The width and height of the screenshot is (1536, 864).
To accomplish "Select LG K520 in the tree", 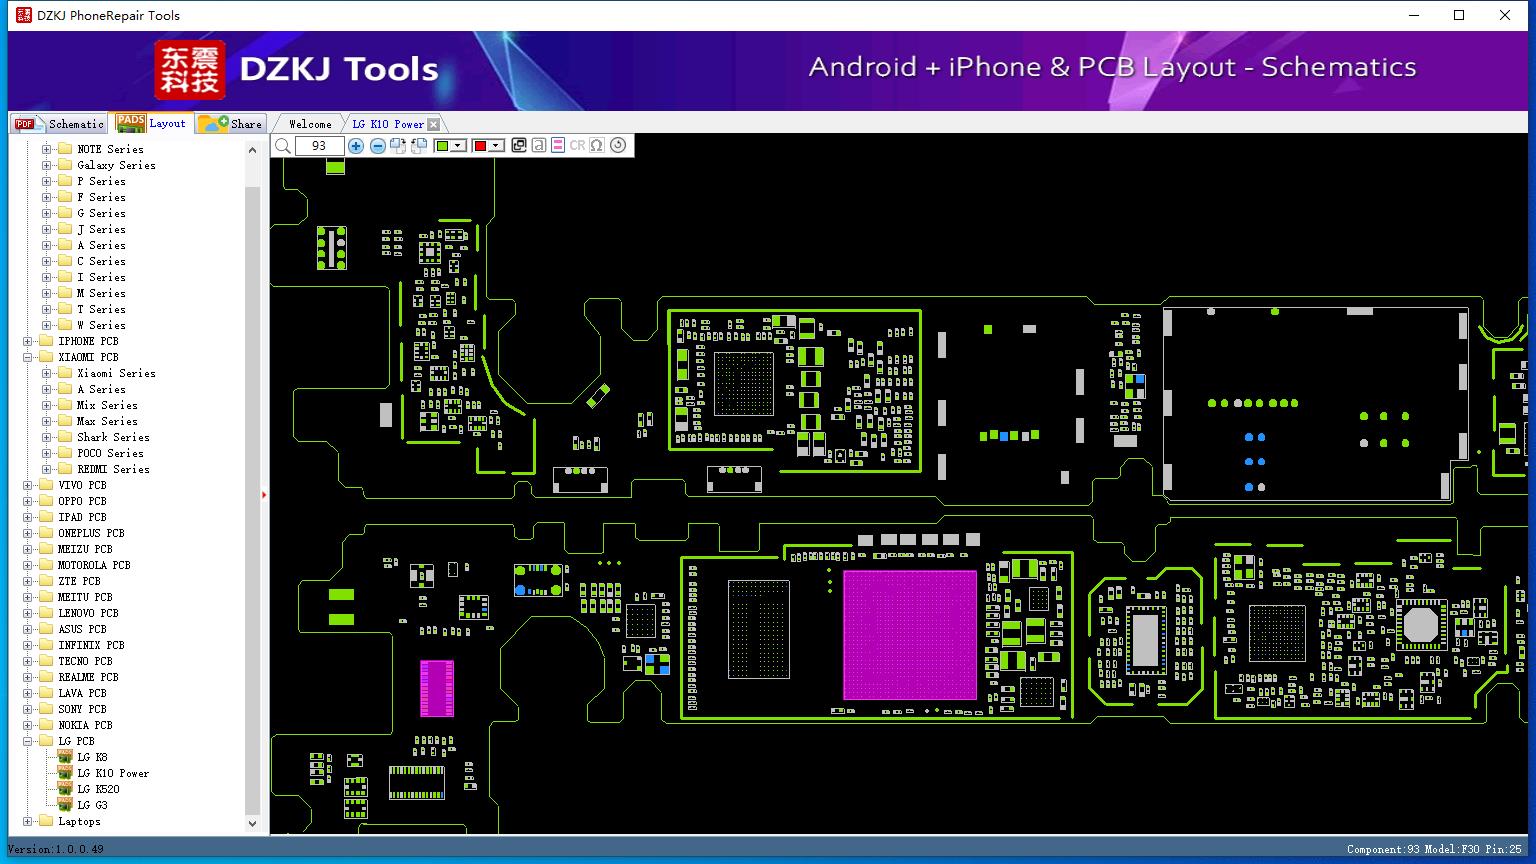I will [98, 789].
